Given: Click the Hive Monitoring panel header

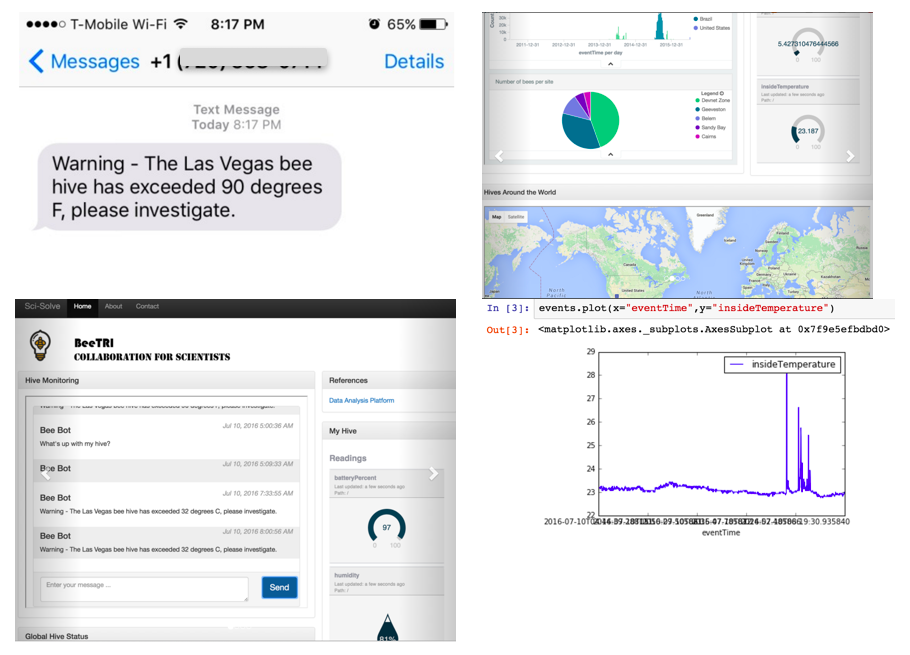Looking at the screenshot, I should coord(166,380).
